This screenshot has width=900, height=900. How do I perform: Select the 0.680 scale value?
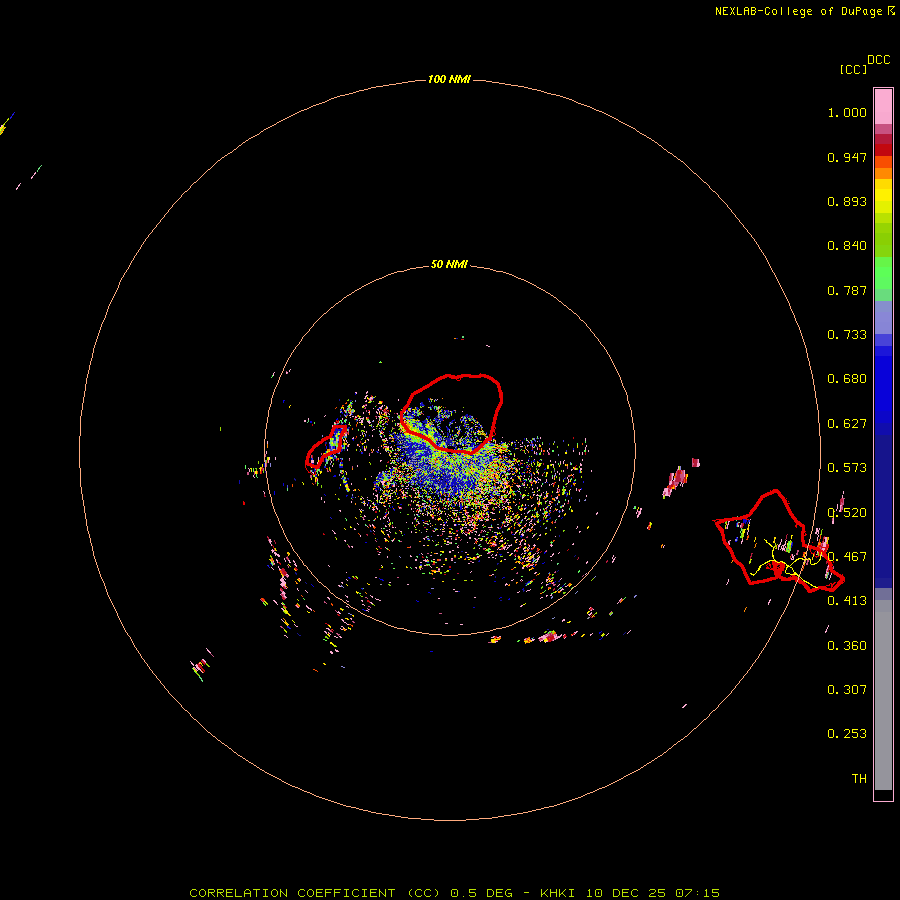point(847,379)
